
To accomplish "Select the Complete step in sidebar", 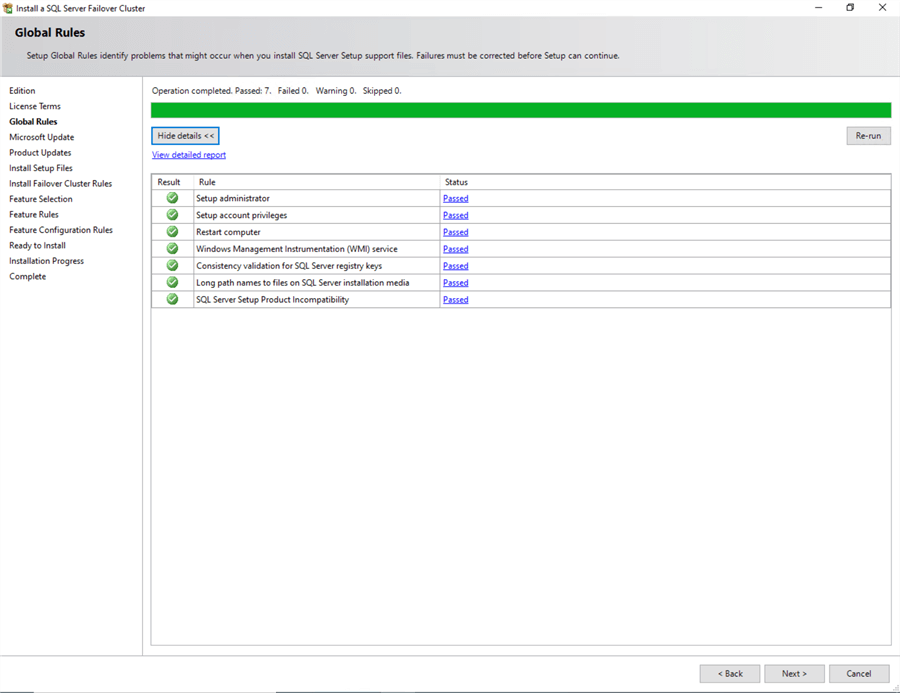I will pos(28,277).
